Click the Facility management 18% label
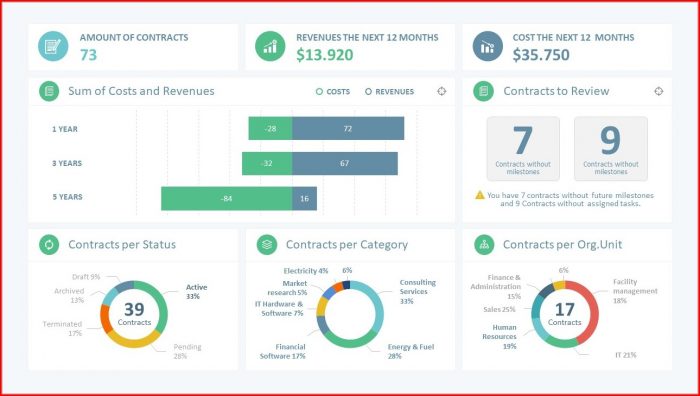The height and width of the screenshot is (396, 700). pos(635,291)
